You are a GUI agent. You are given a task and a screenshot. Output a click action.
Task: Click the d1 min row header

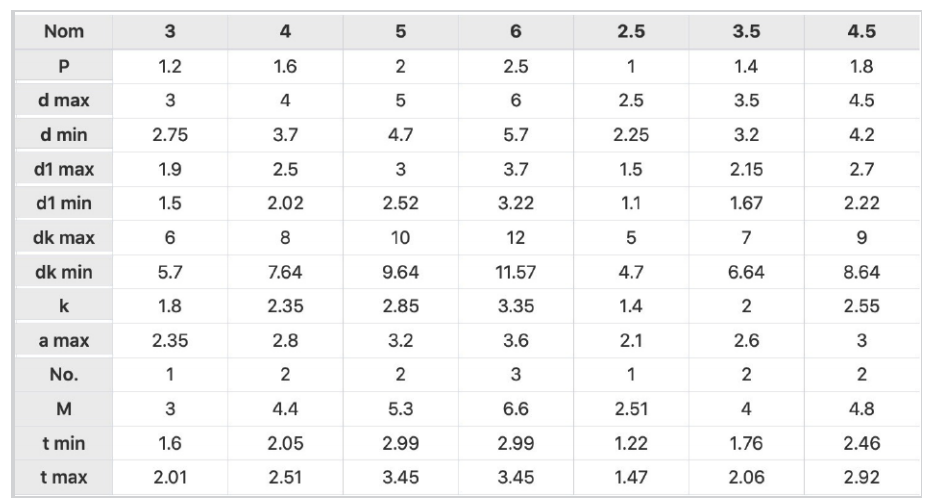click(x=63, y=203)
